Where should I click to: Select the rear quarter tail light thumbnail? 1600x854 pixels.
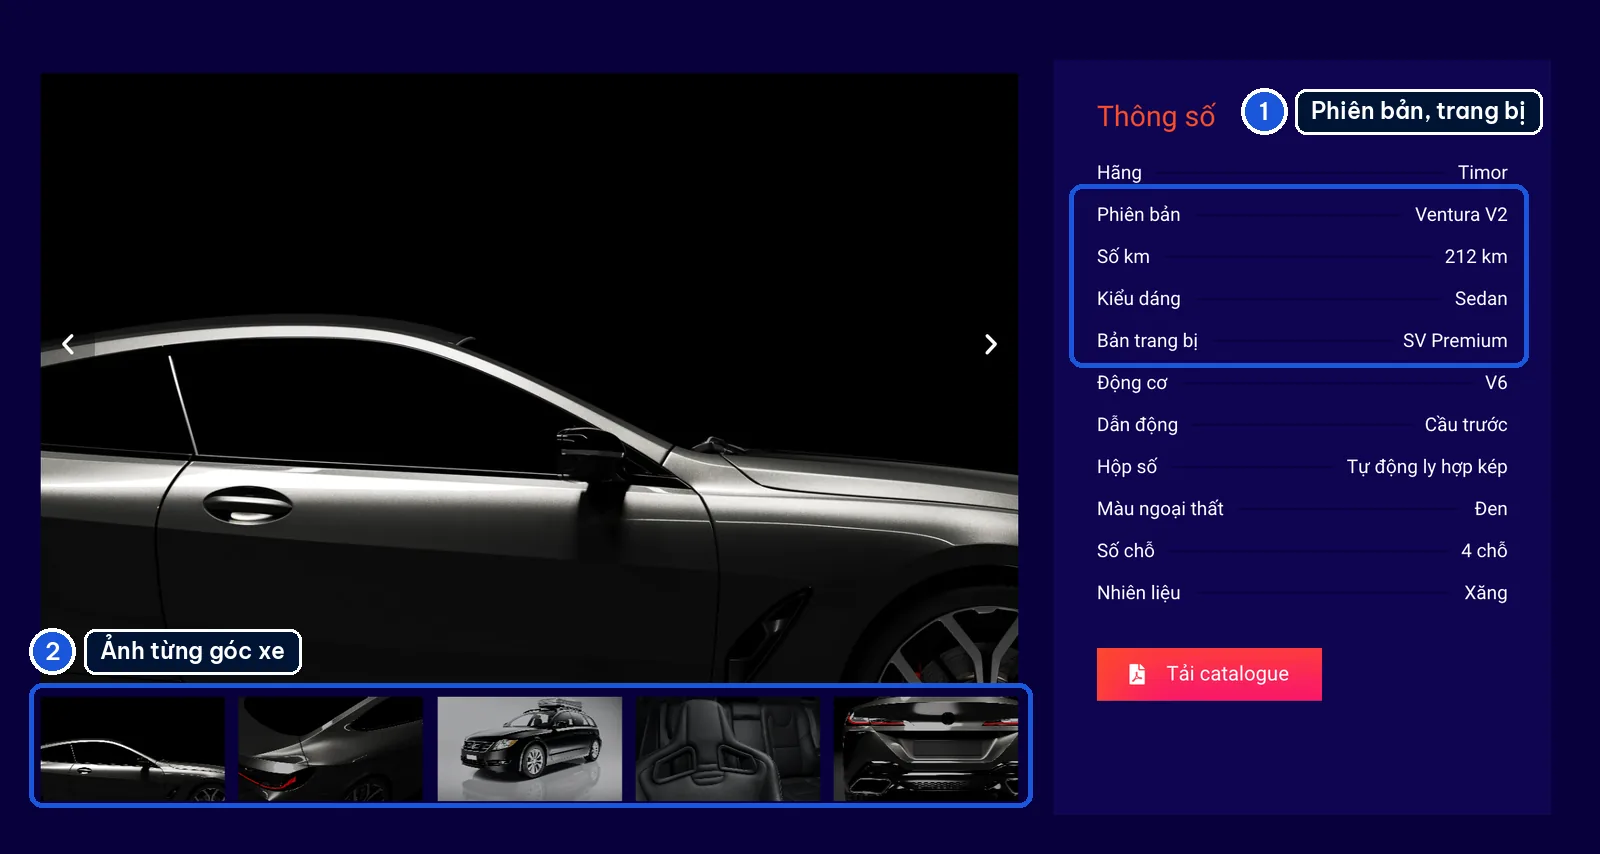point(331,749)
